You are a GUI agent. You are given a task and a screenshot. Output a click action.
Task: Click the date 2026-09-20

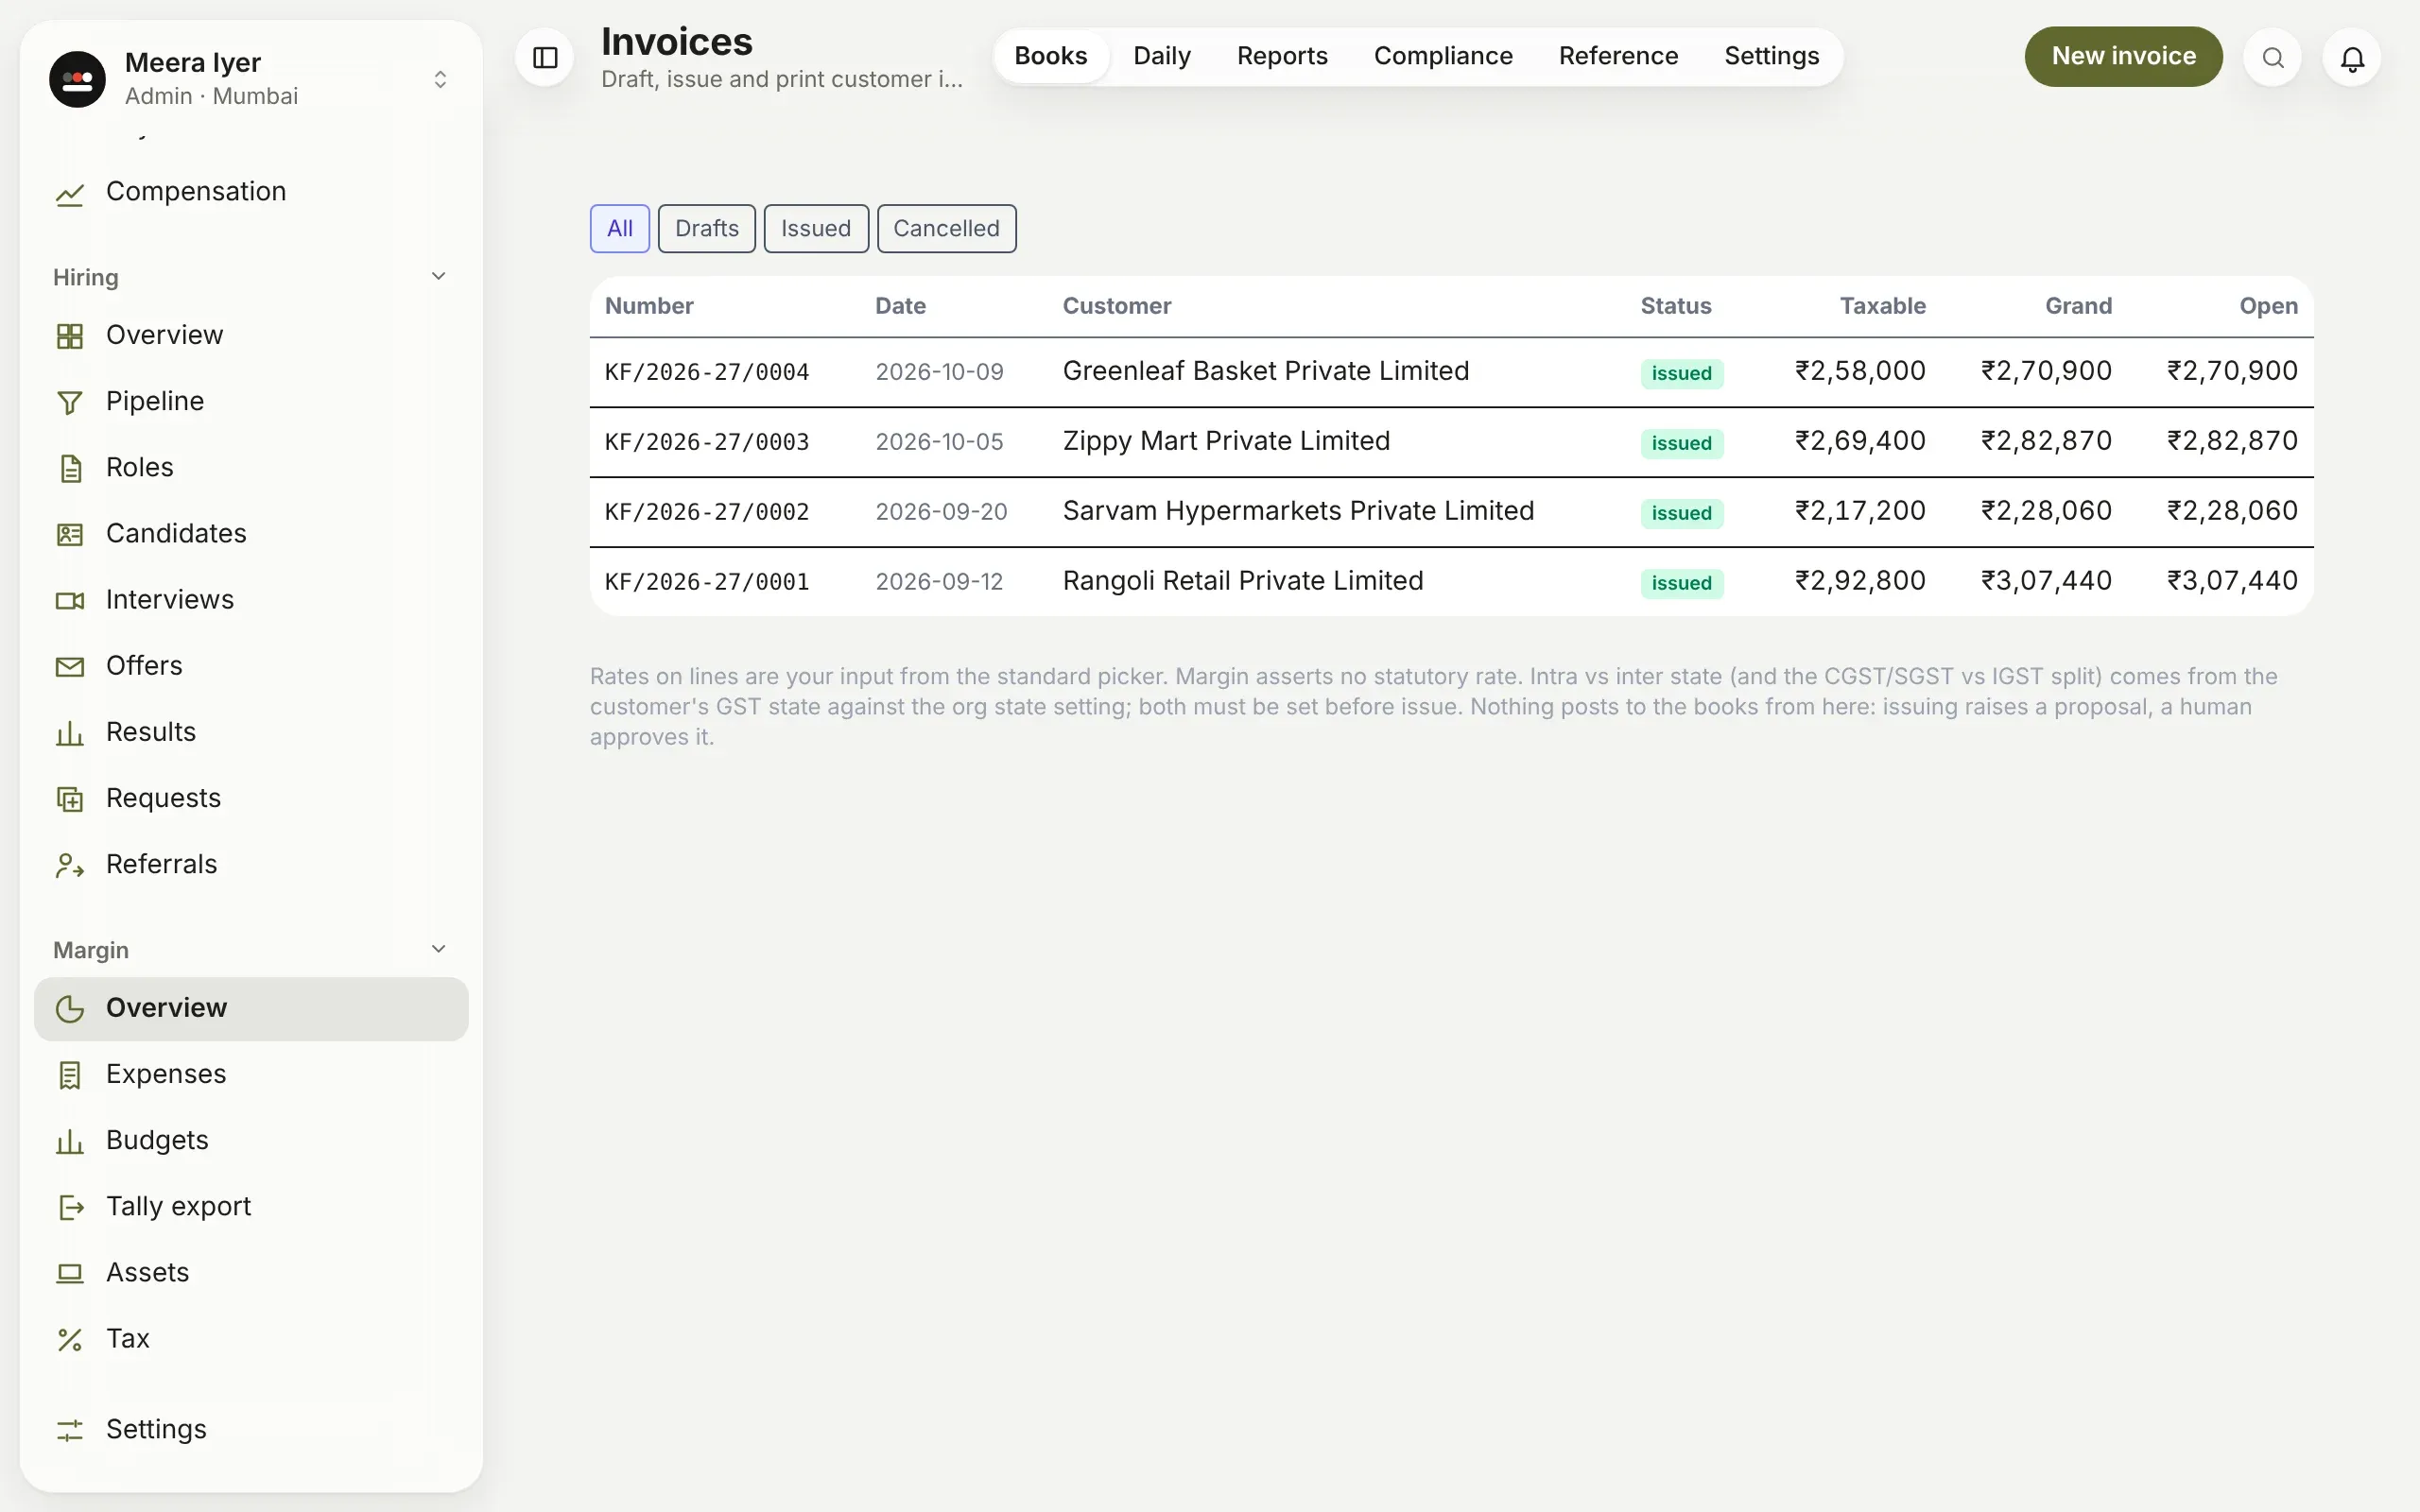pos(941,513)
